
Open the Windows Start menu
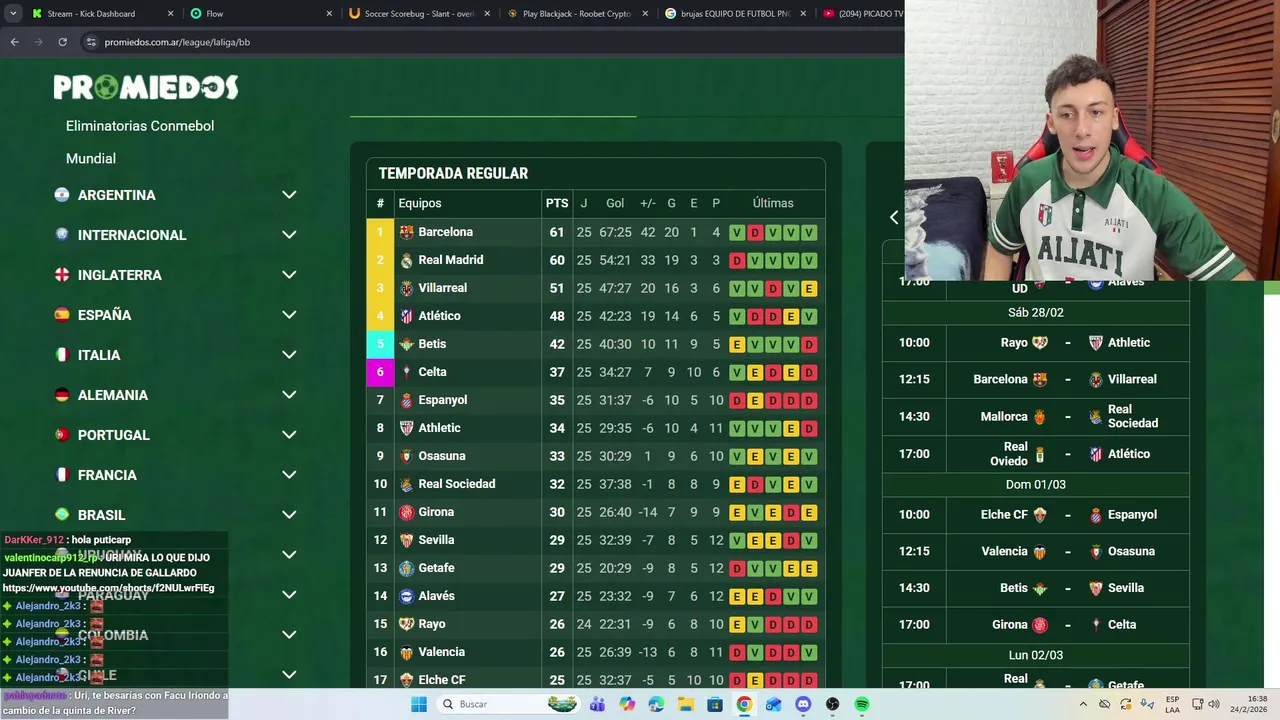coord(419,704)
